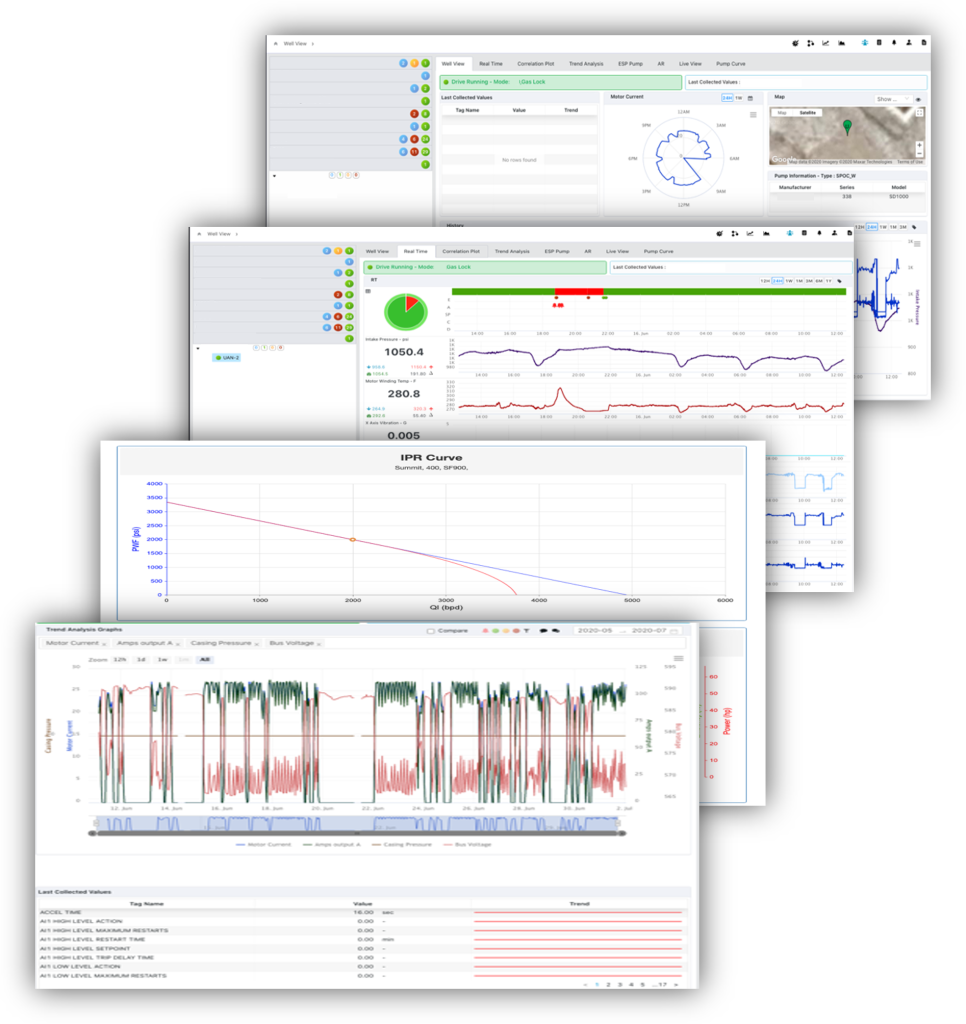Image resolution: width=966 pixels, height=1024 pixels.
Task: Click the user profile icon in top toolbar
Action: (x=908, y=43)
